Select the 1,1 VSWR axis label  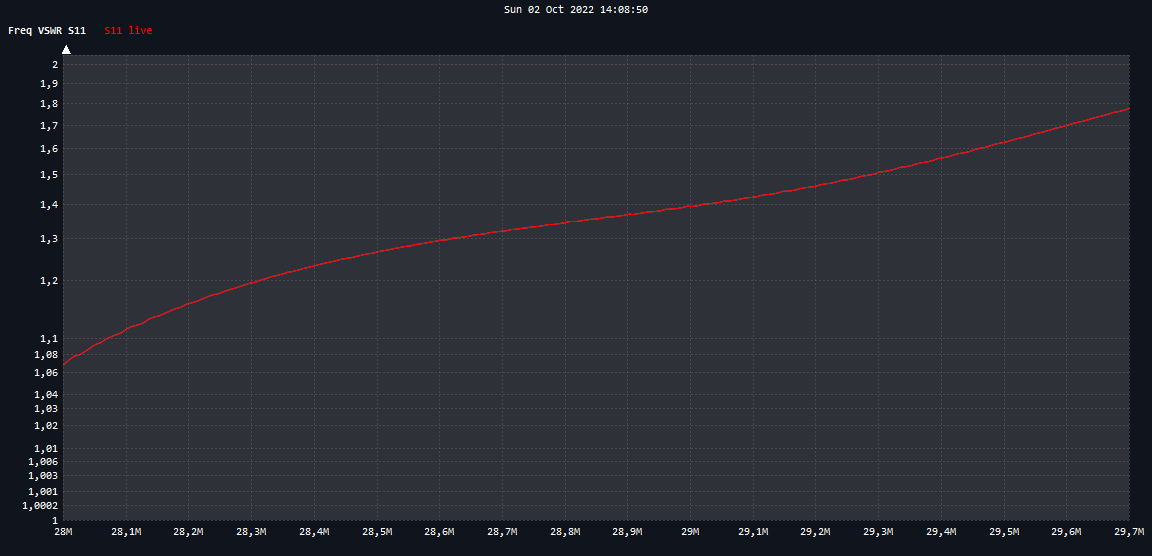(48, 339)
